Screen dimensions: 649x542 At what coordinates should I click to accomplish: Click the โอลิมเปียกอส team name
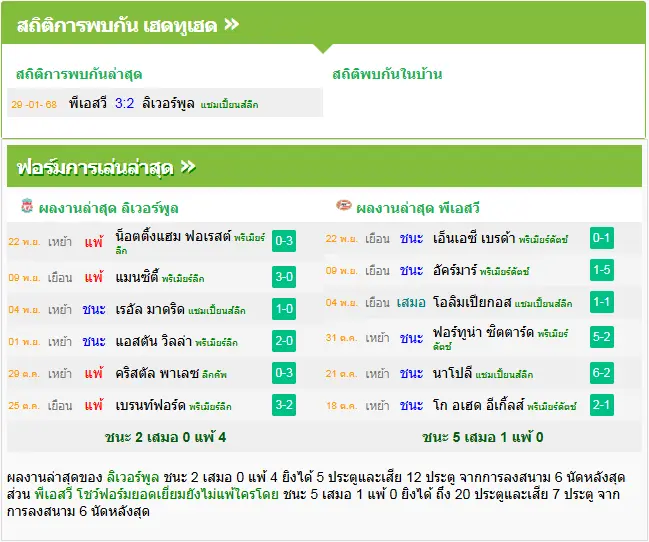472,302
